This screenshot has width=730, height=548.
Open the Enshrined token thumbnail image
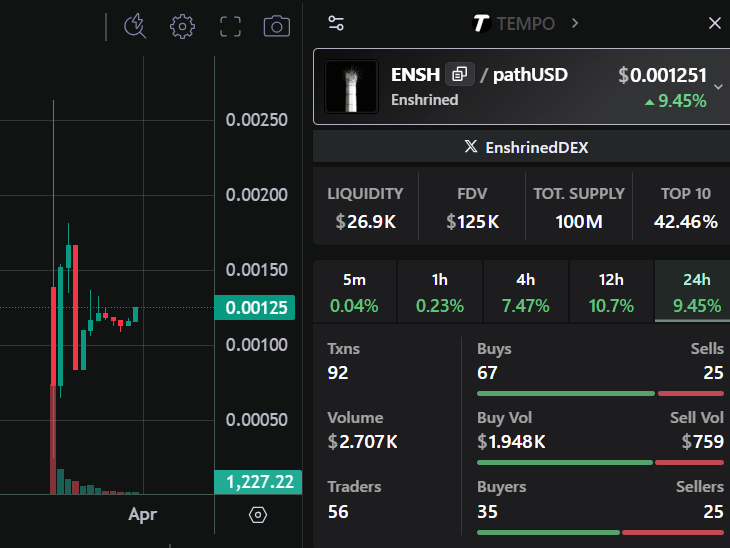point(351,86)
